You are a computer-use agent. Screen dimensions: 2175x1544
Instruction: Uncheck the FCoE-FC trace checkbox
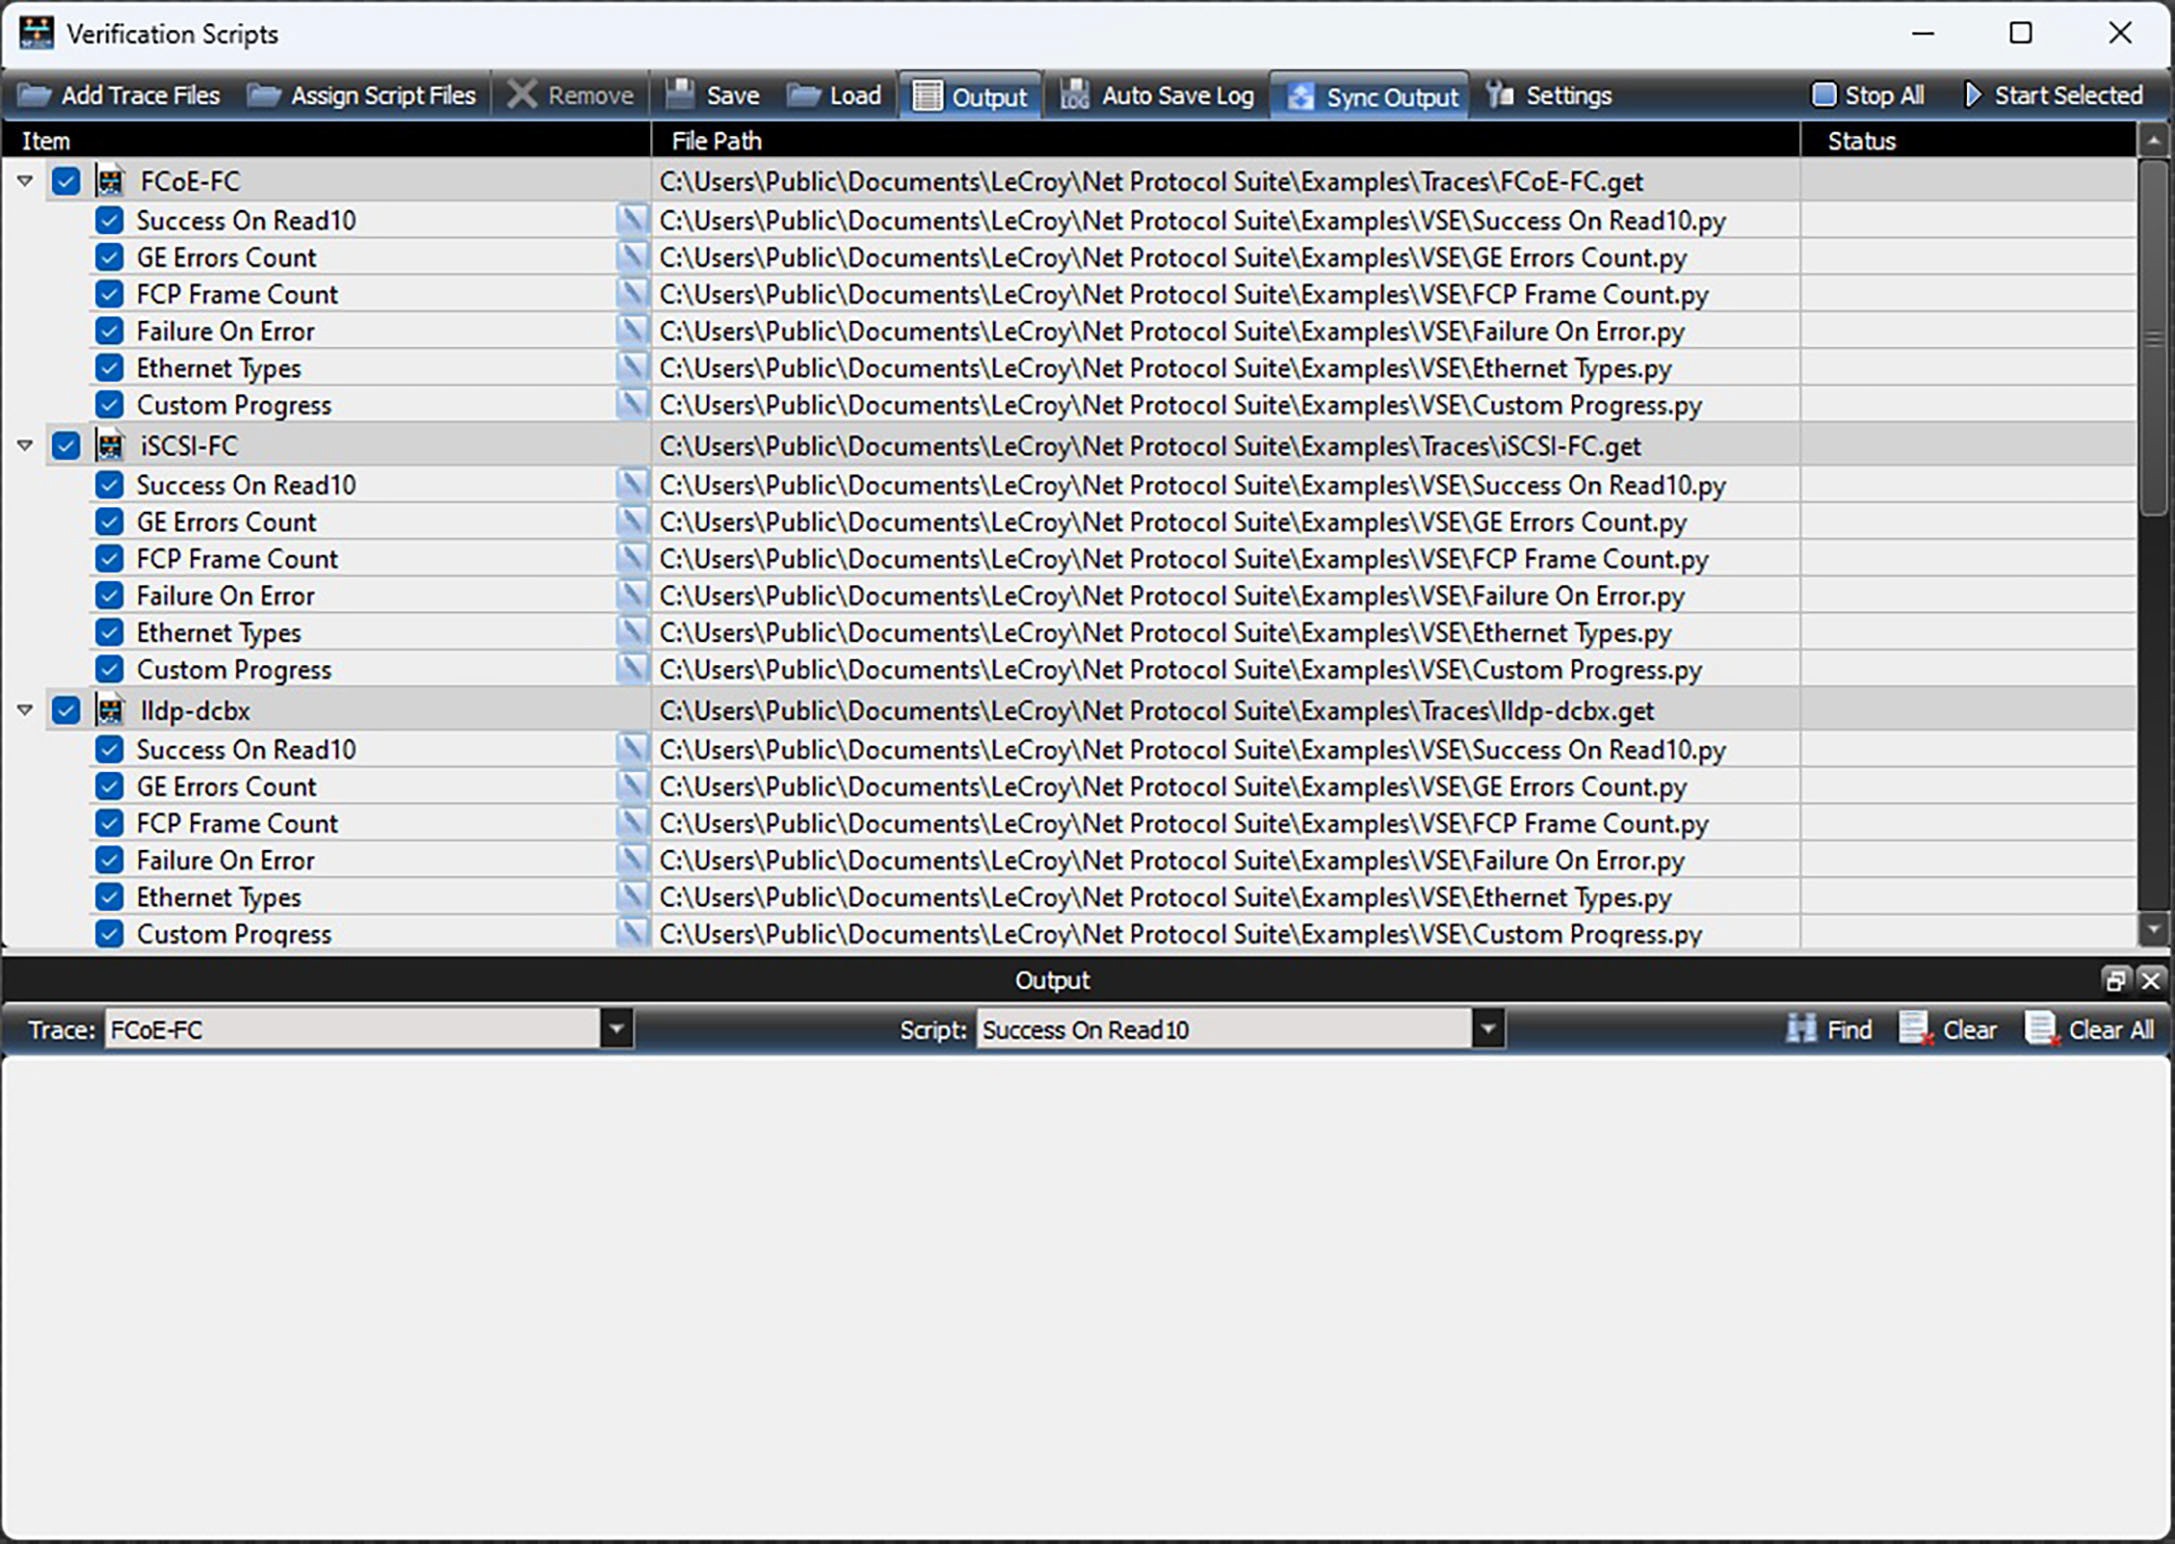click(x=66, y=181)
